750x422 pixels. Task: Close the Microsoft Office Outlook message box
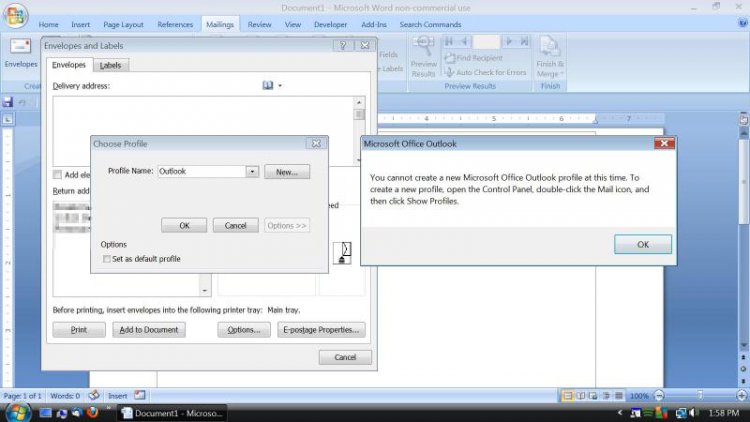[x=664, y=143]
